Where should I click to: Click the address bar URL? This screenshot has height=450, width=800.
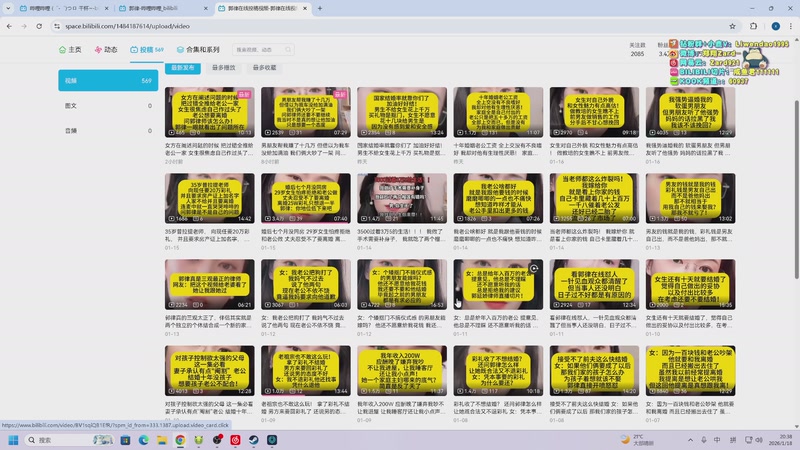[128, 26]
